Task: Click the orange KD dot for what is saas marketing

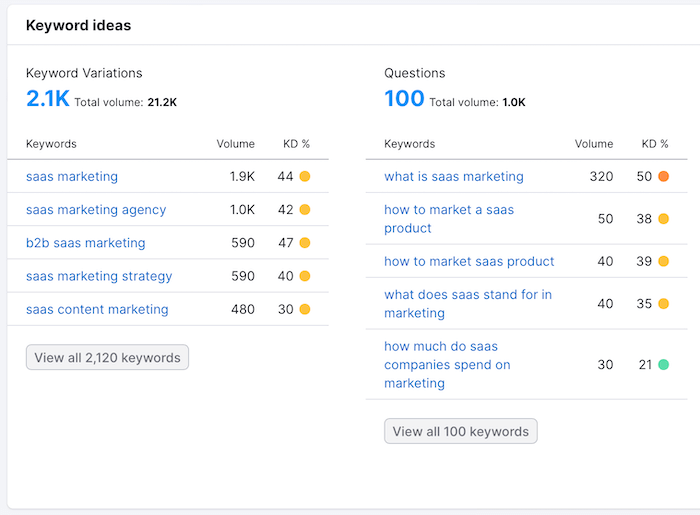Action: [663, 177]
